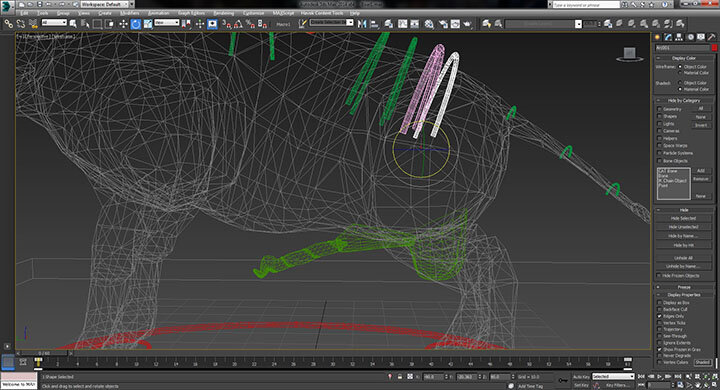Enable the Shapes hide category checkbox
Screen dimensions: 720x390
click(x=660, y=117)
